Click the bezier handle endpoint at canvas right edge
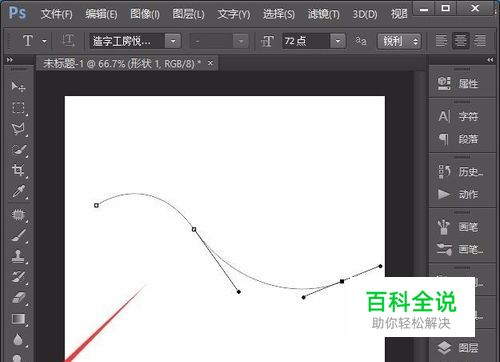The height and width of the screenshot is (362, 500). (x=380, y=266)
